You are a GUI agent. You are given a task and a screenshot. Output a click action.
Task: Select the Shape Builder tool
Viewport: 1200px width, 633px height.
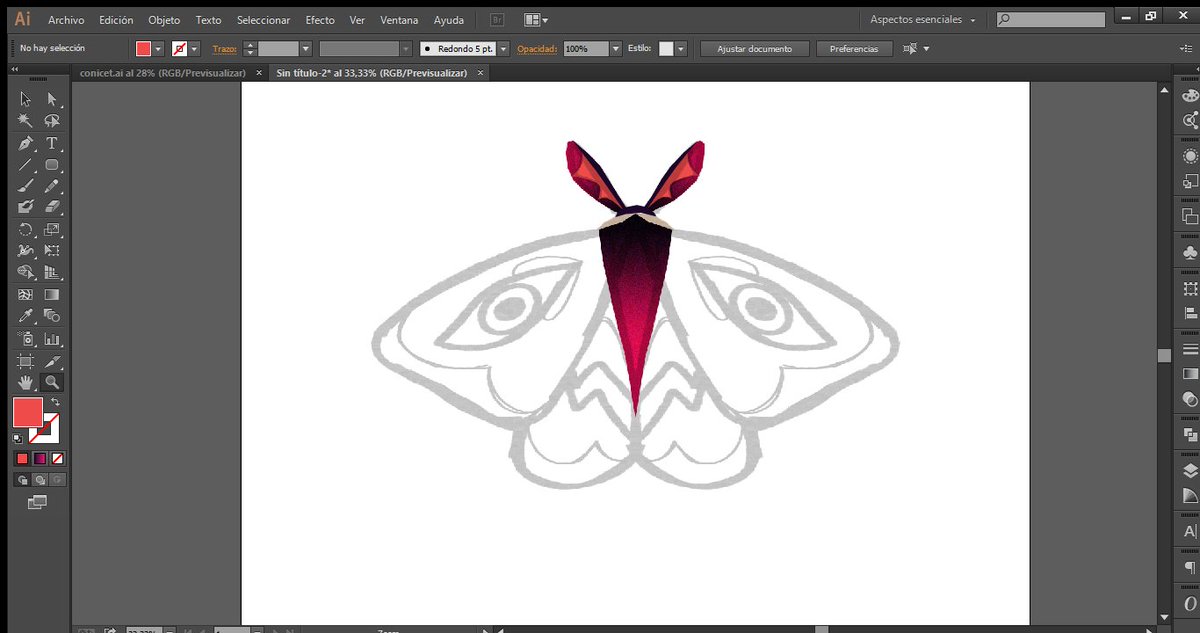26,272
